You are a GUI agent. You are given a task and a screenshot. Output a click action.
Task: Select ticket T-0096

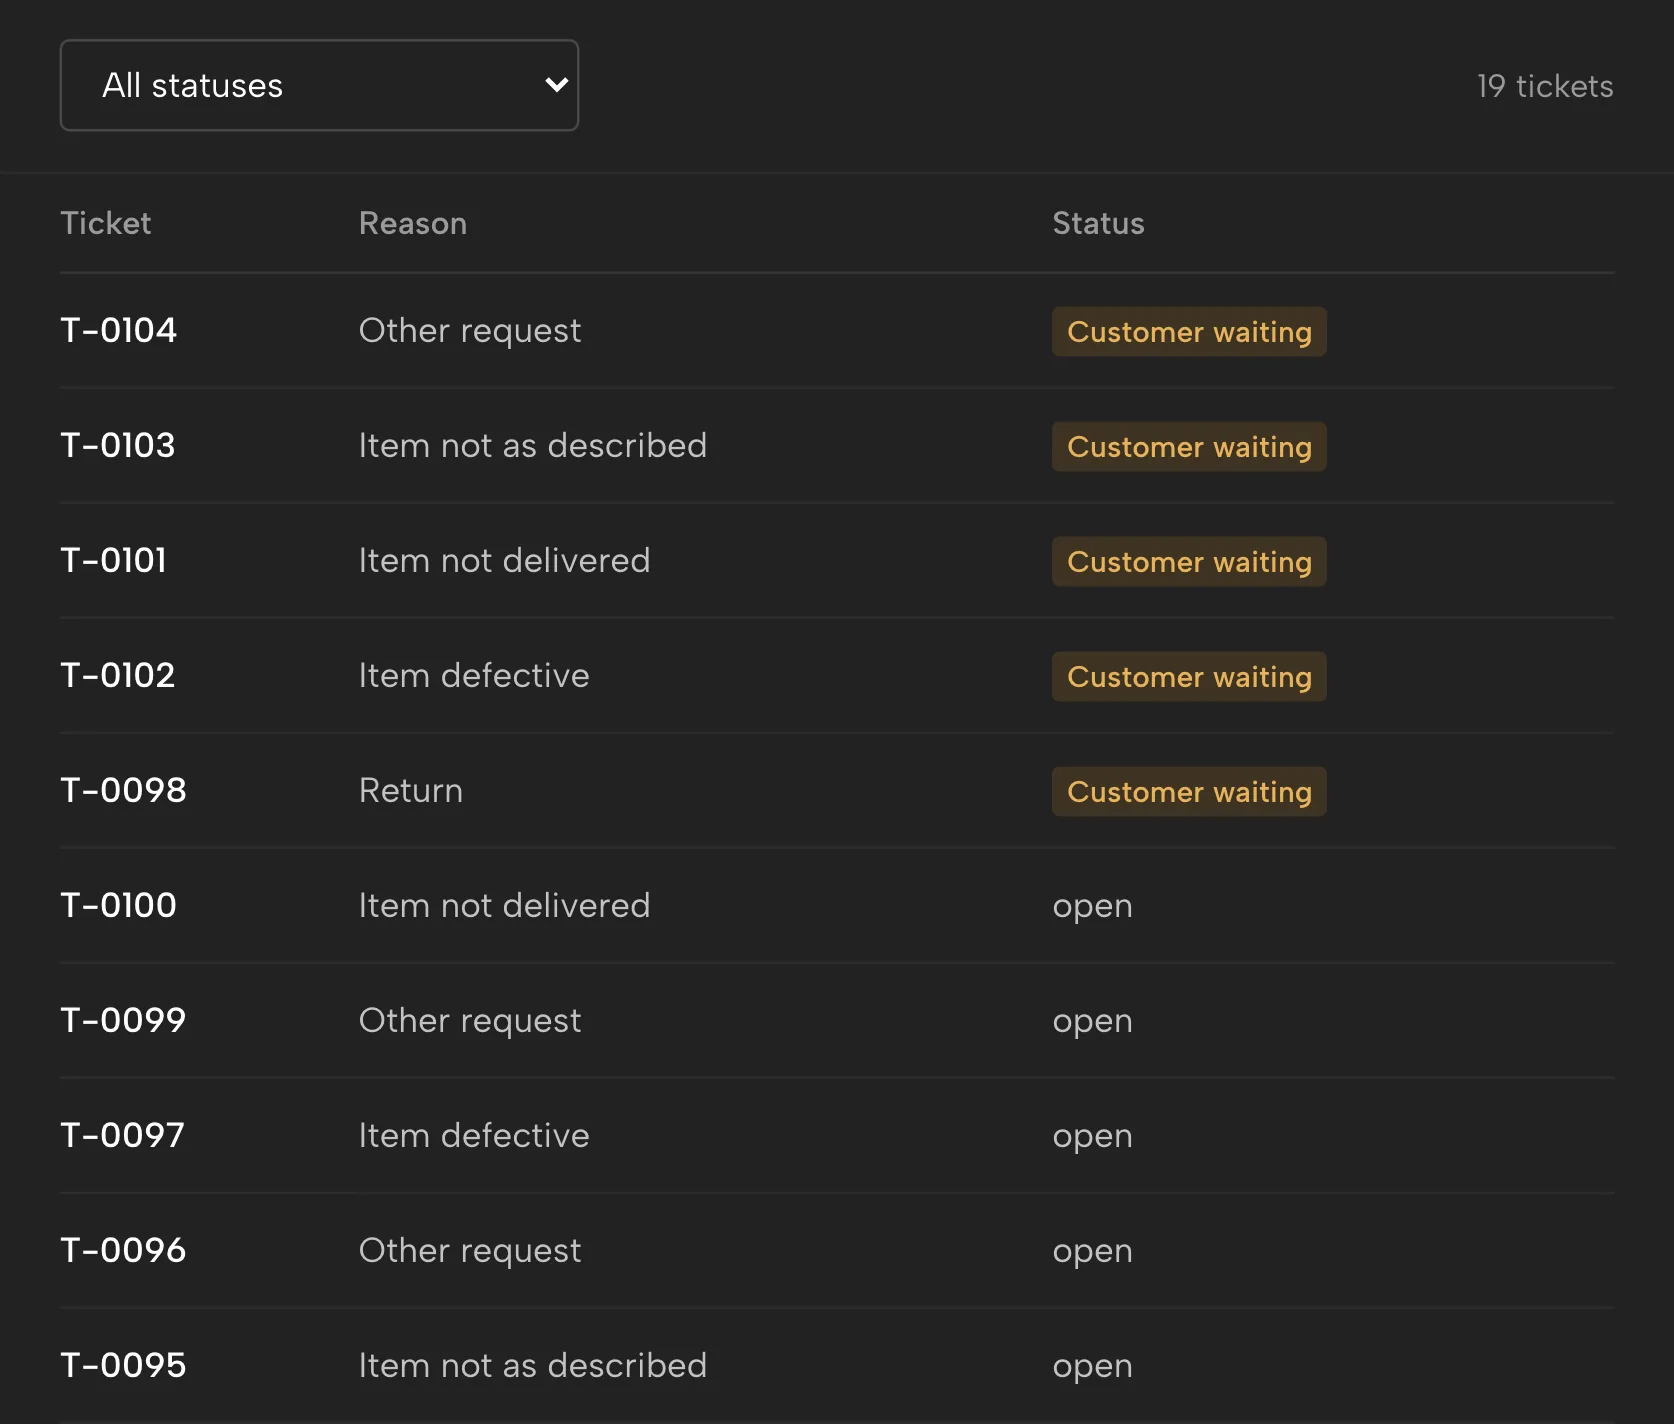[123, 1250]
